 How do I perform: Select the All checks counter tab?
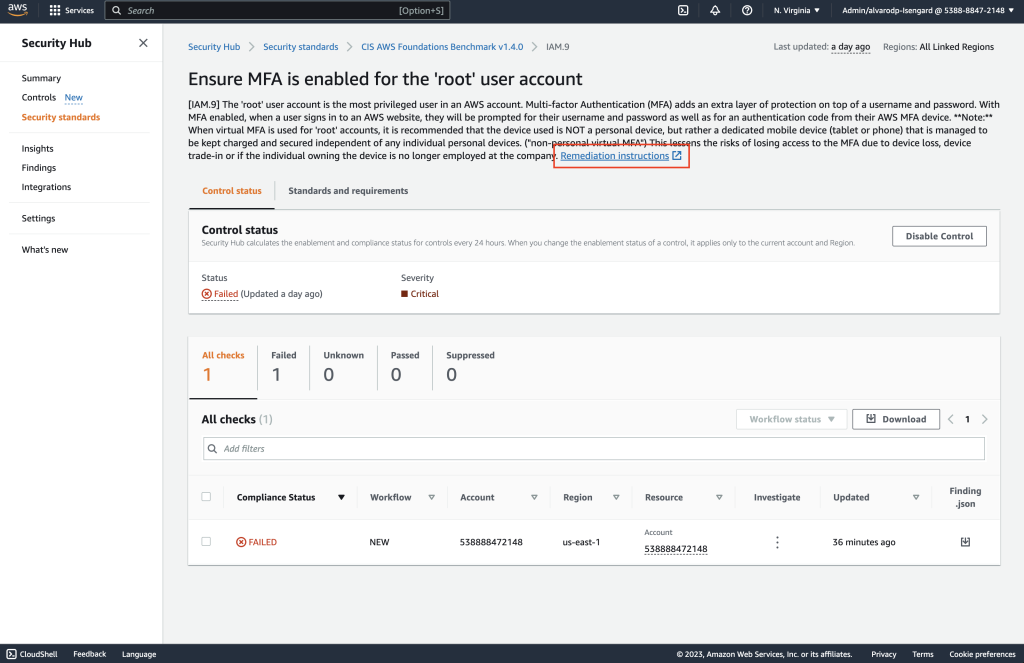pos(223,367)
